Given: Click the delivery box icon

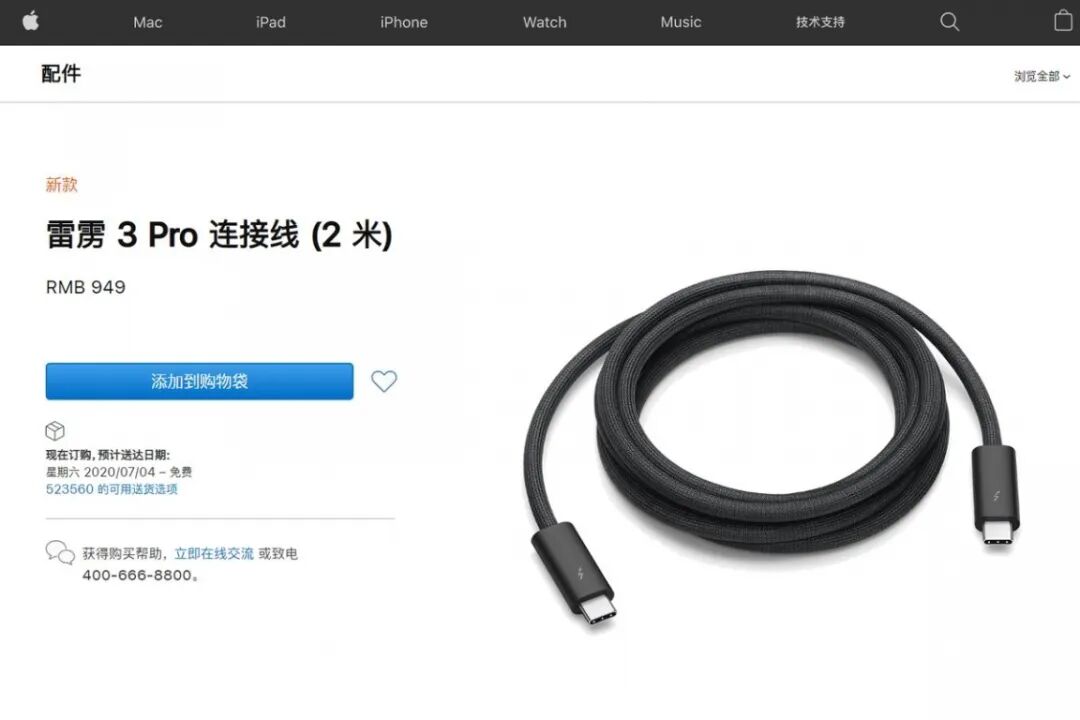Looking at the screenshot, I should point(55,431).
